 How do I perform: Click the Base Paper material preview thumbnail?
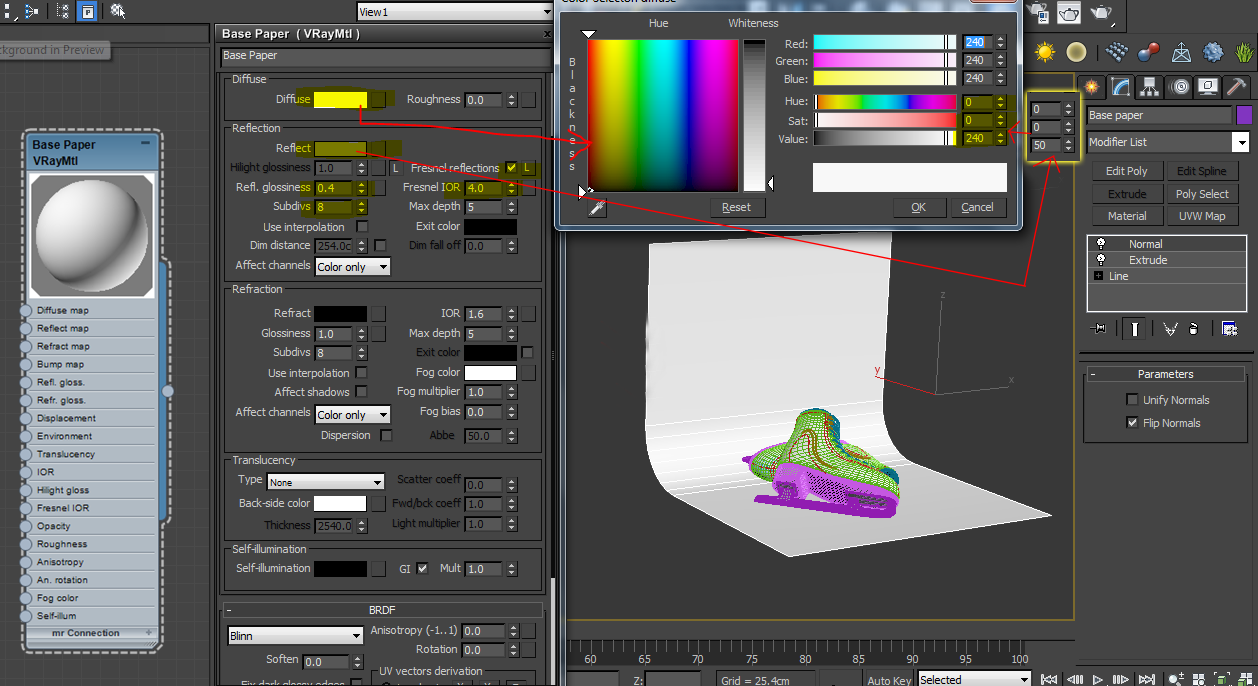click(91, 235)
